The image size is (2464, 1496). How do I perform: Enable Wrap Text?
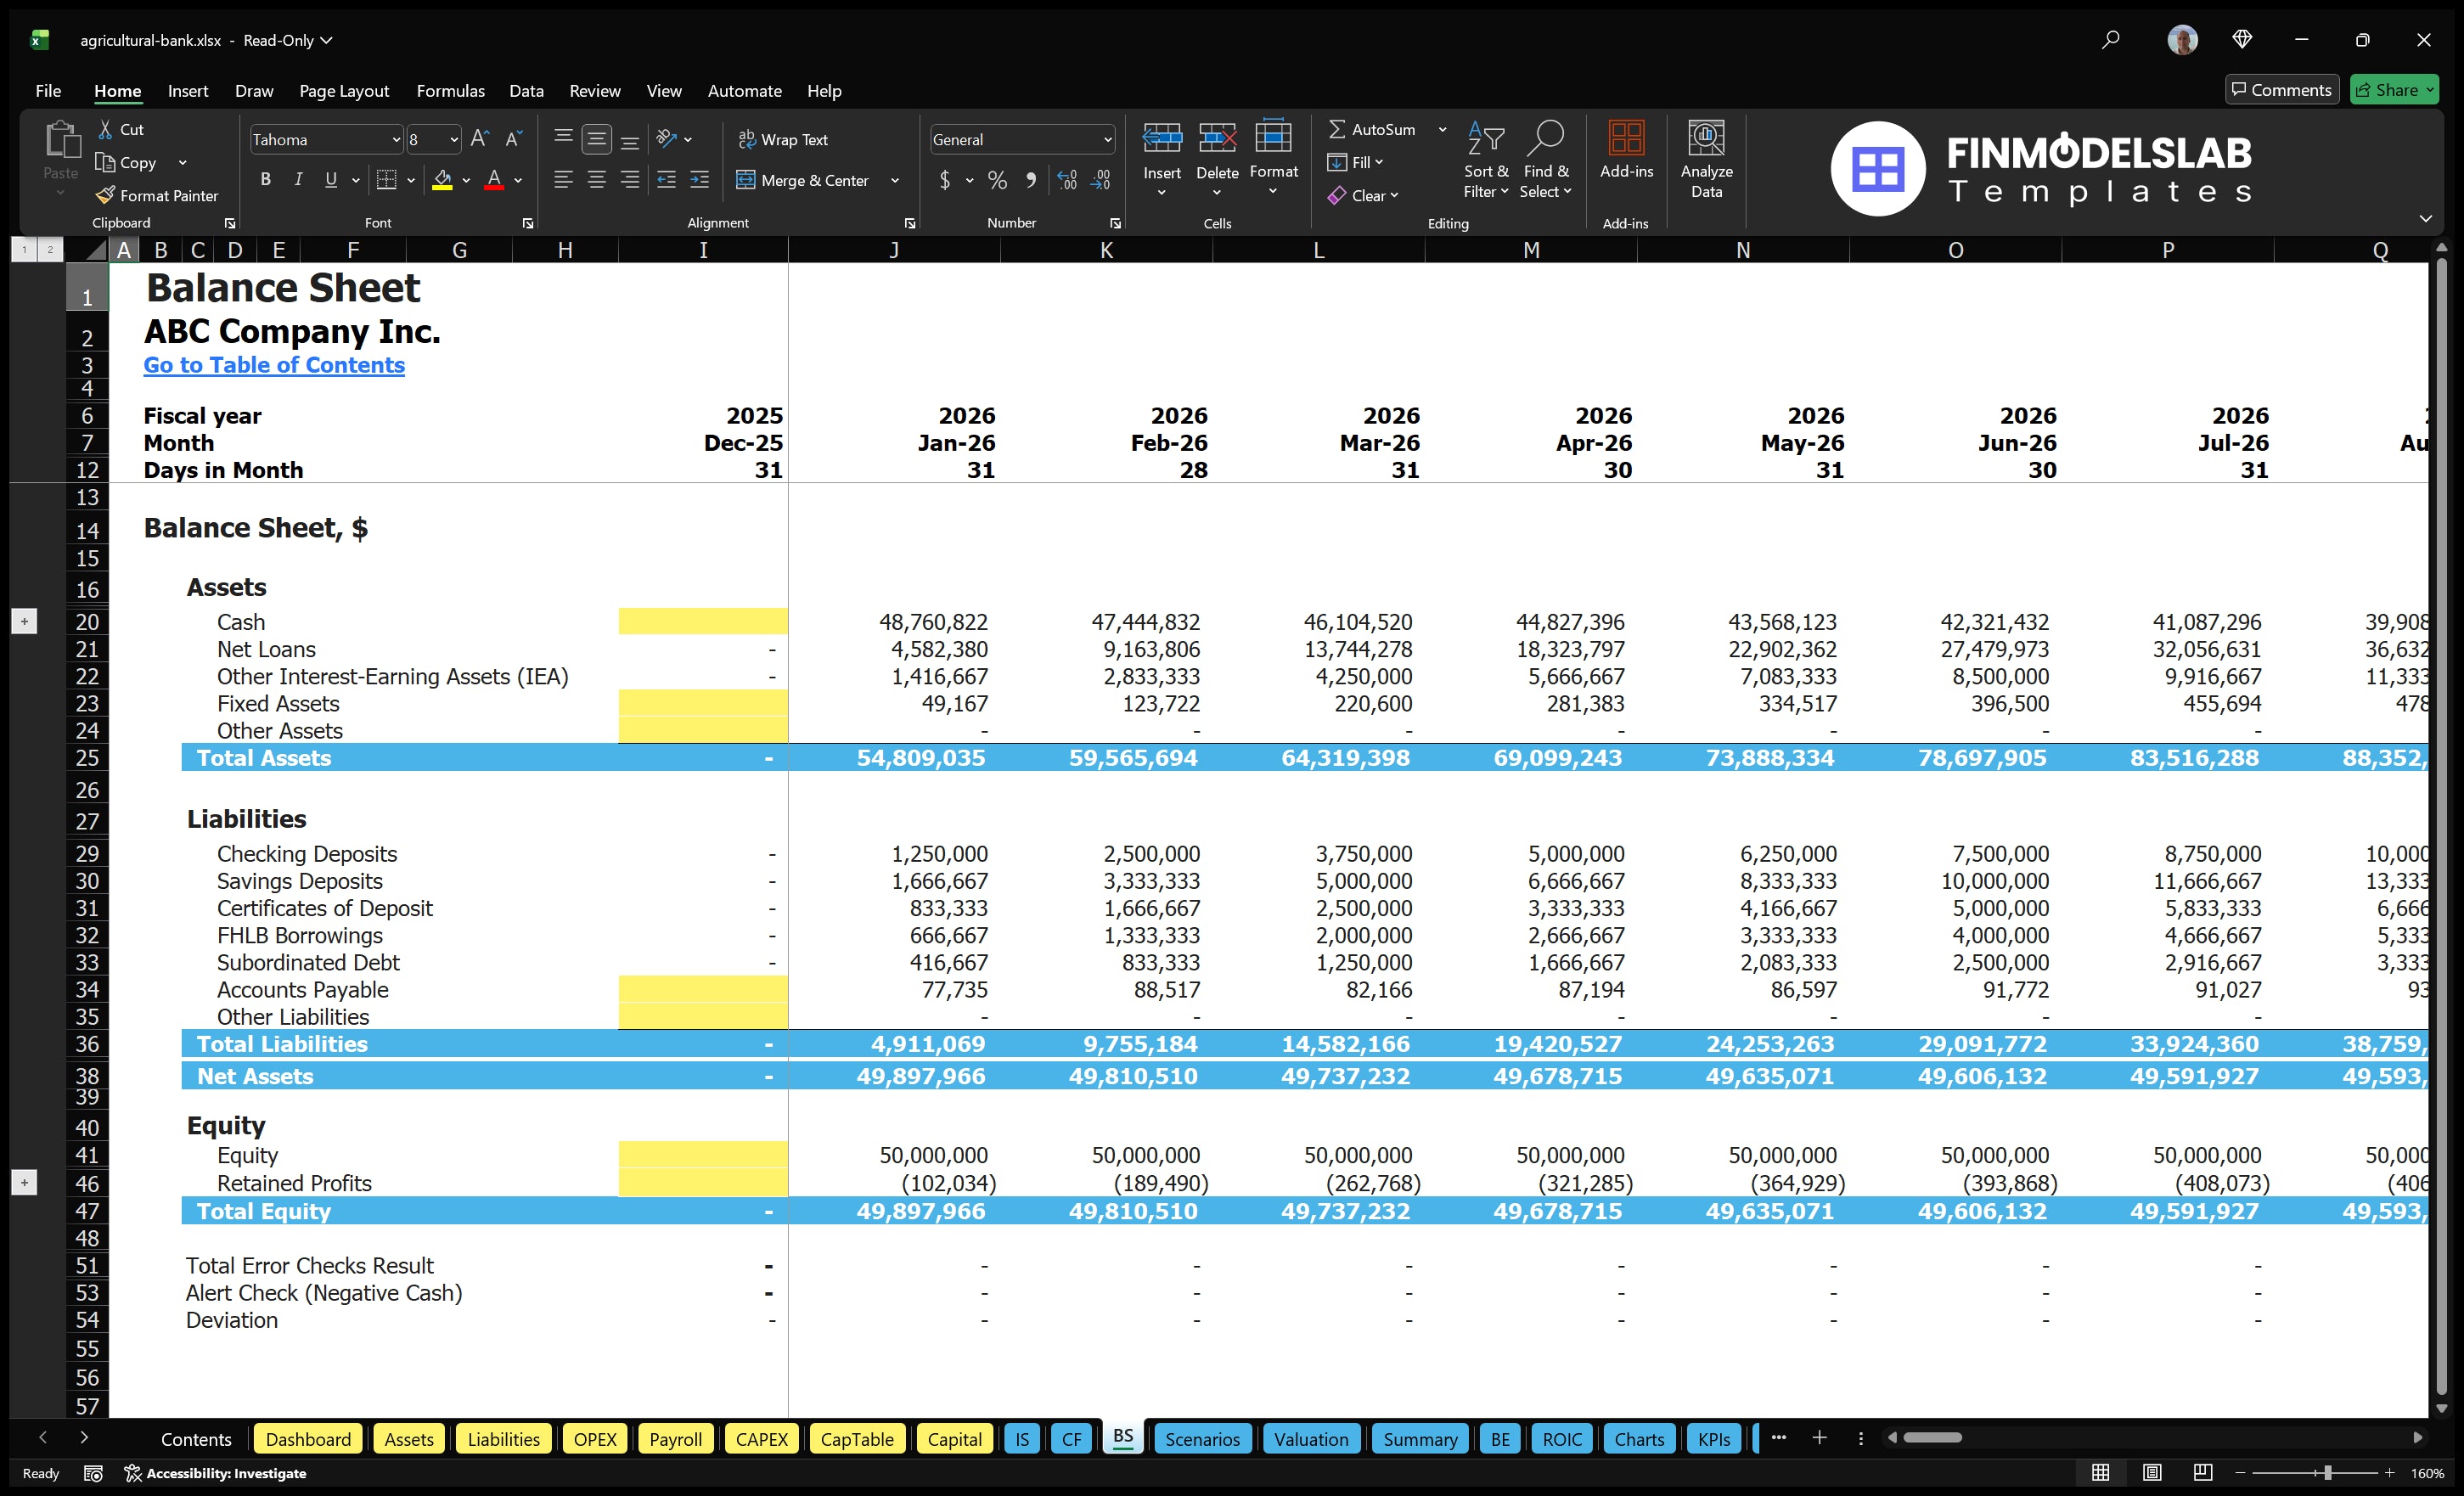click(x=784, y=139)
